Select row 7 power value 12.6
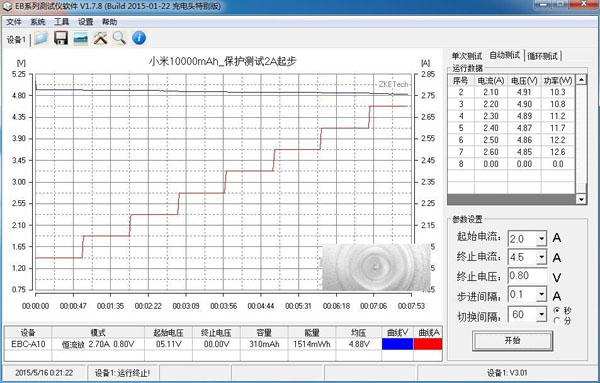Screen dimensions: 600x383 pyautogui.click(x=558, y=152)
